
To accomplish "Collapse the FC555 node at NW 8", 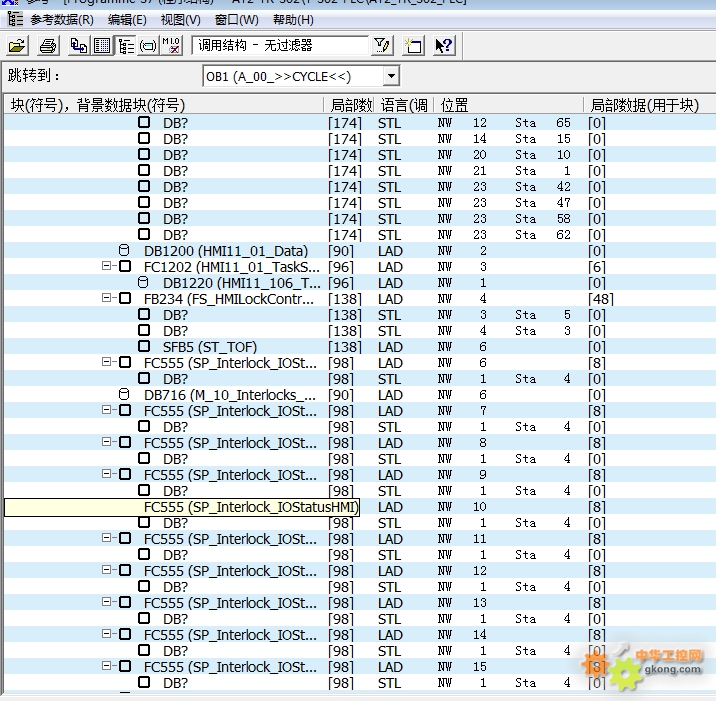I will [106, 442].
